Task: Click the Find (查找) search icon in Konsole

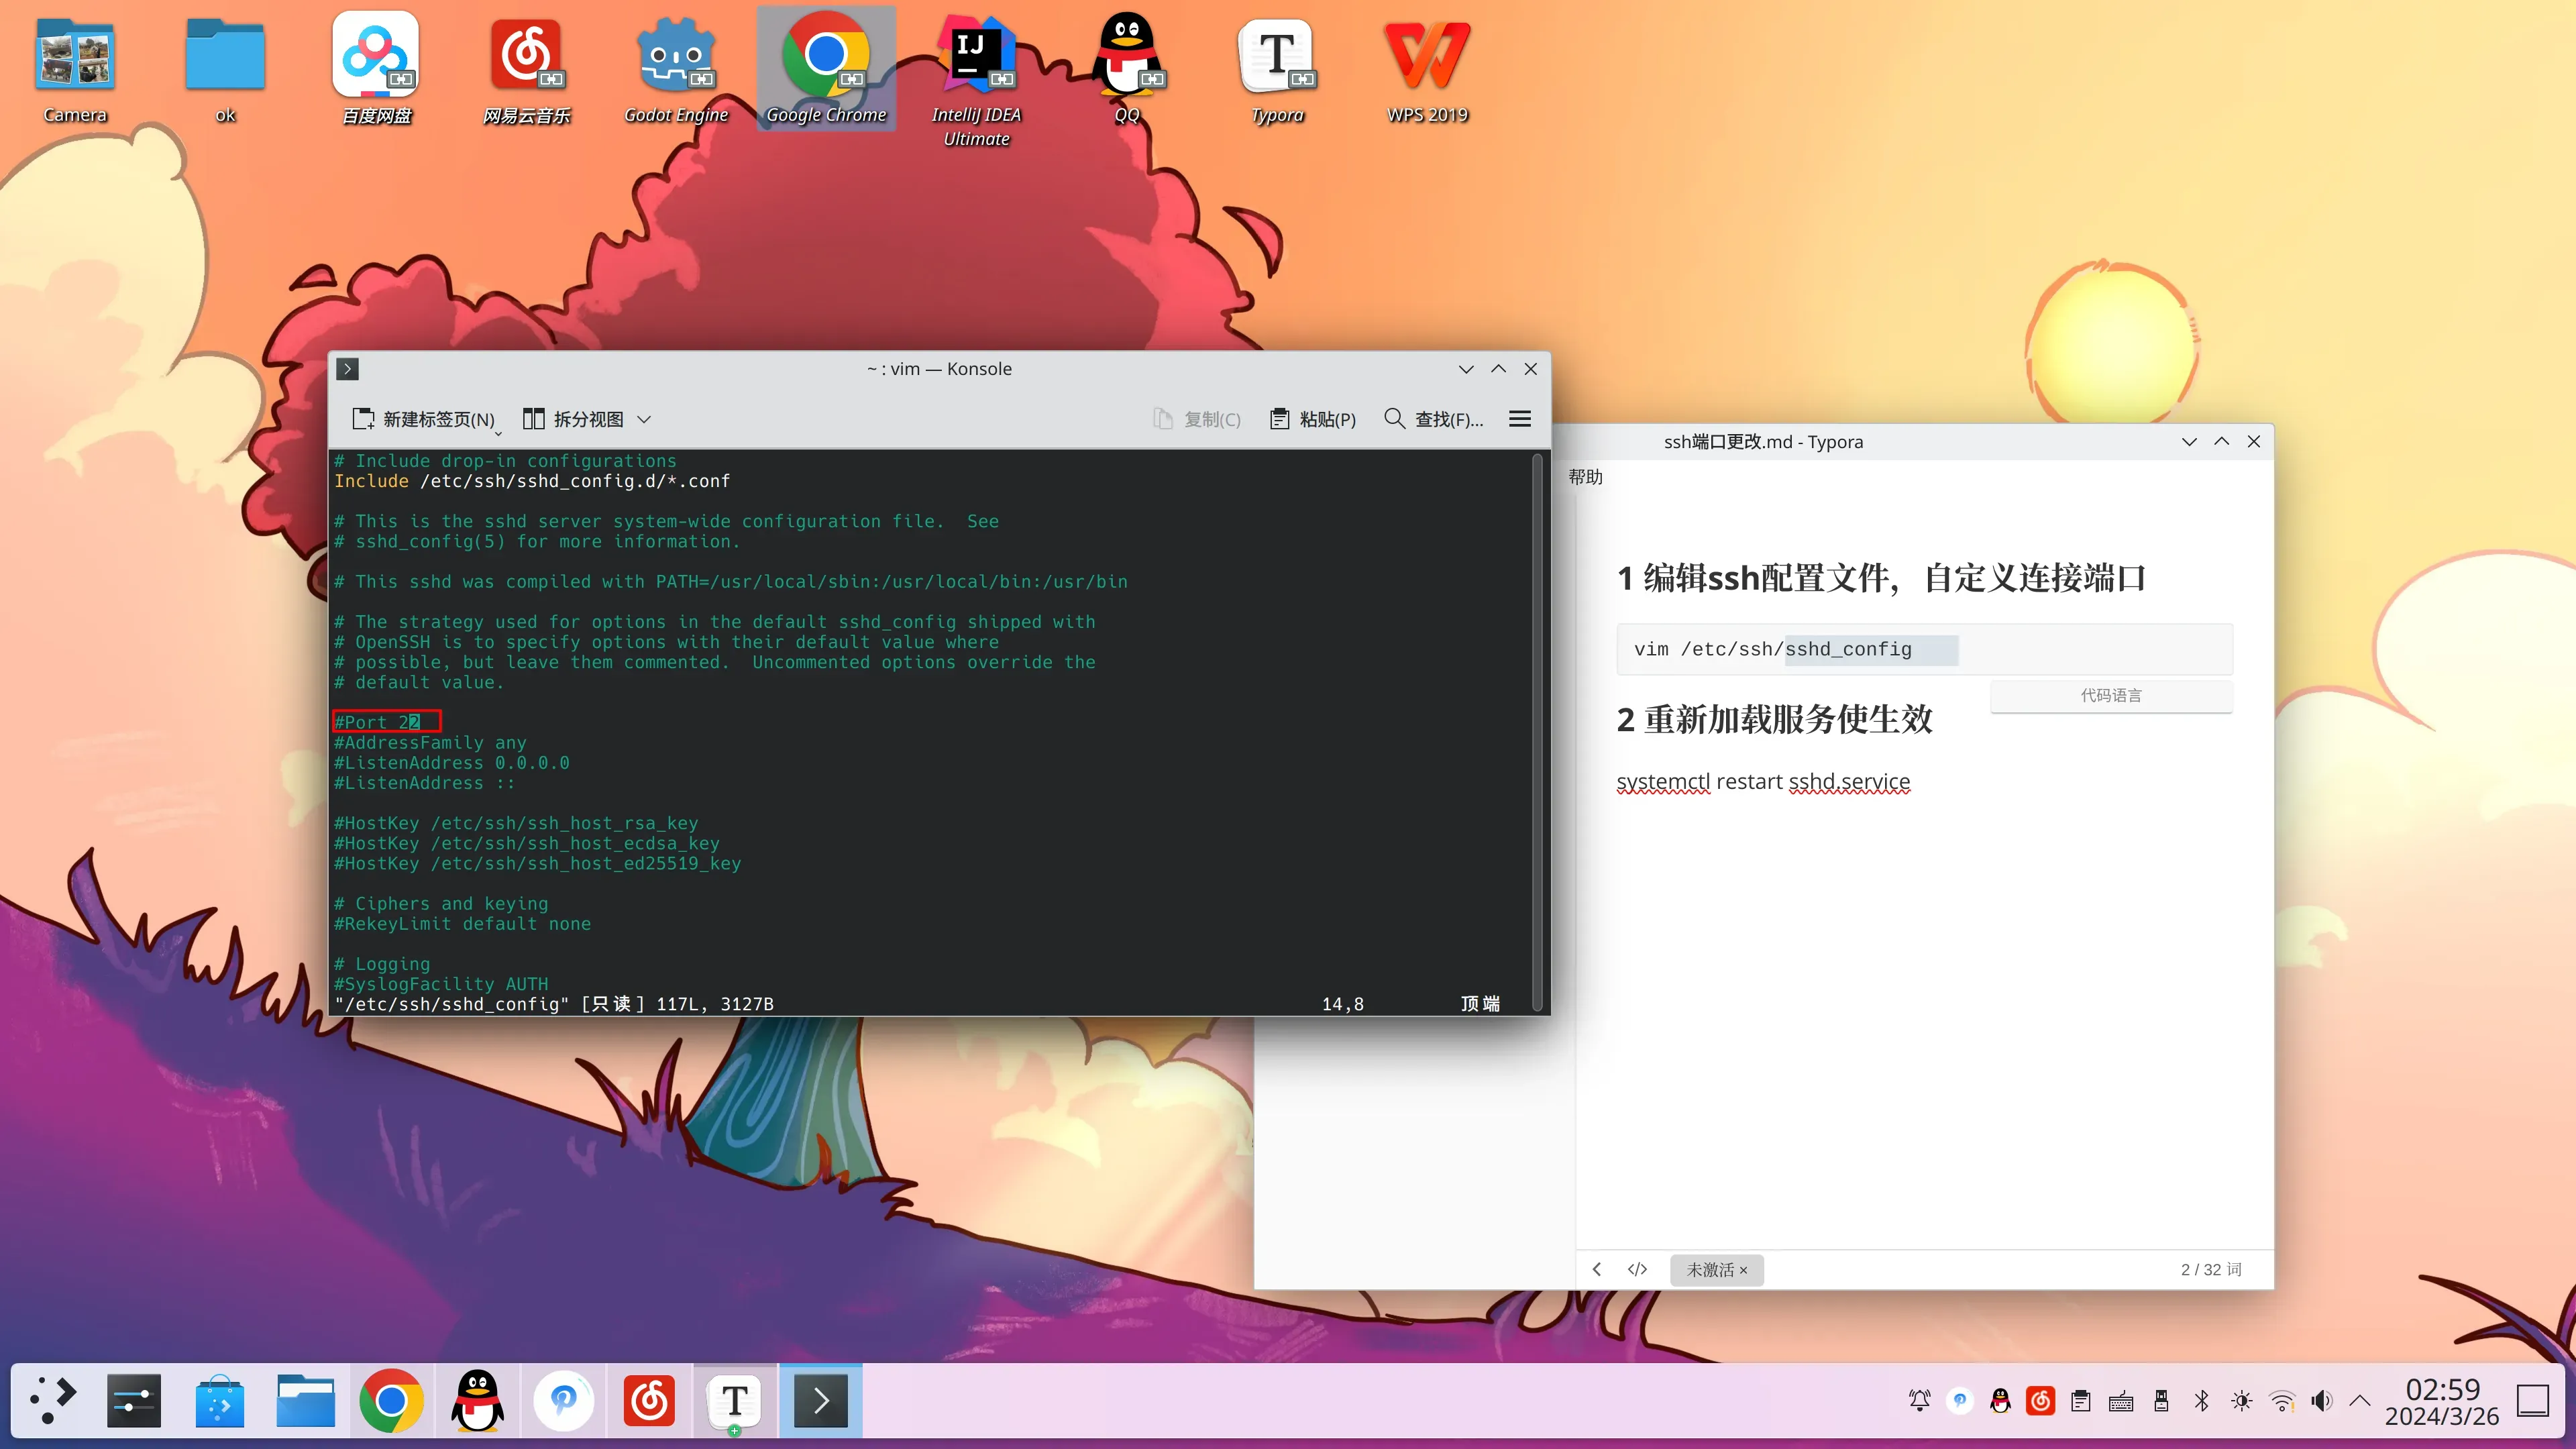Action: pyautogui.click(x=1394, y=418)
